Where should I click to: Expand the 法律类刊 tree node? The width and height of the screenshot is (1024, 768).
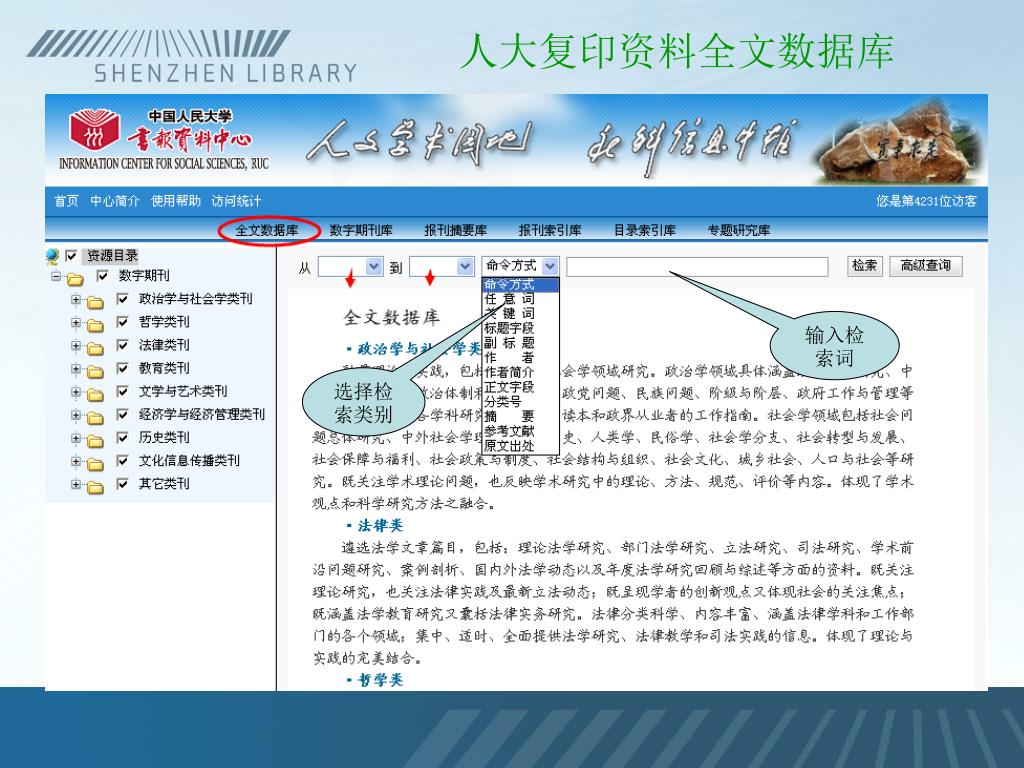(76, 345)
